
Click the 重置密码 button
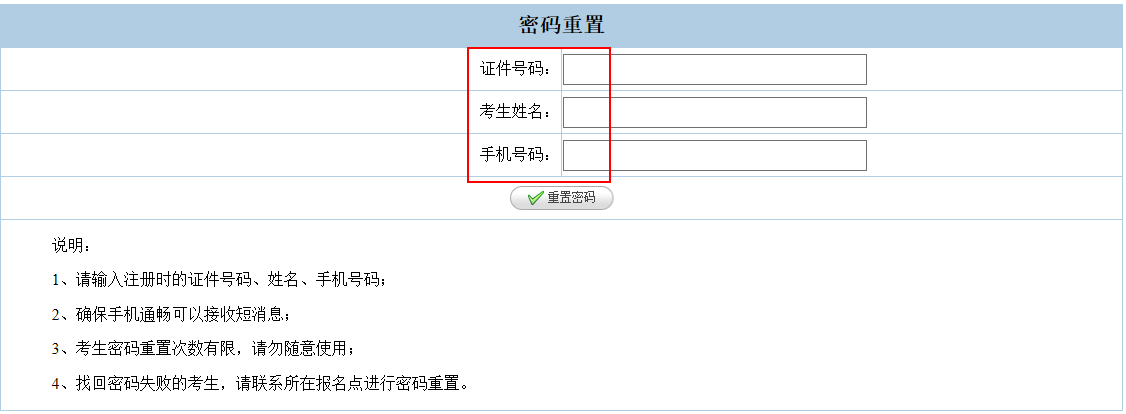point(562,198)
